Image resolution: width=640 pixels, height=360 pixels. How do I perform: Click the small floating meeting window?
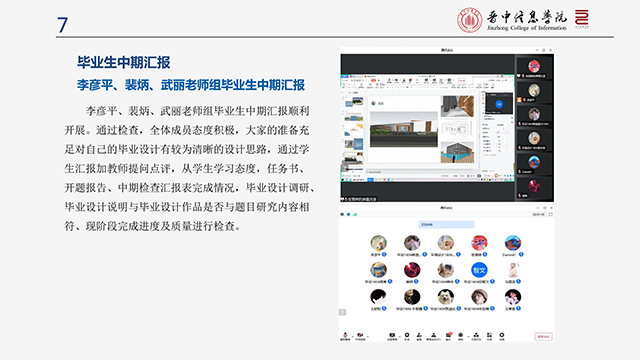click(x=498, y=104)
